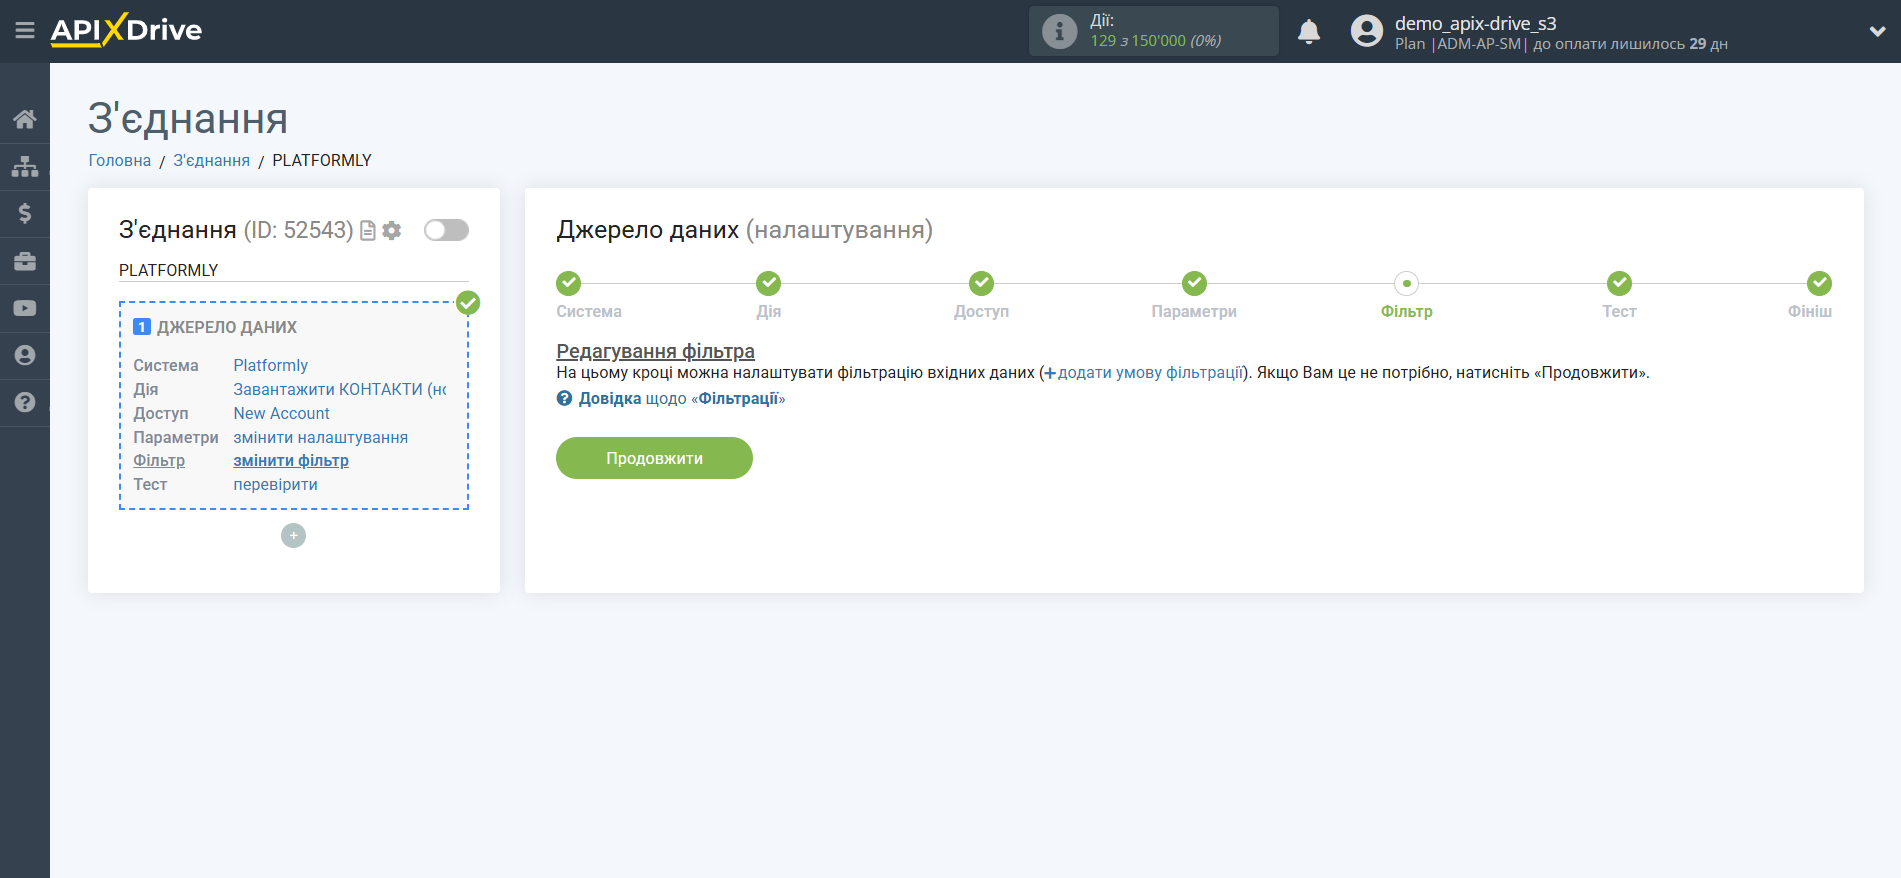Open the notifications bell
Image resolution: width=1901 pixels, height=878 pixels.
1309,31
